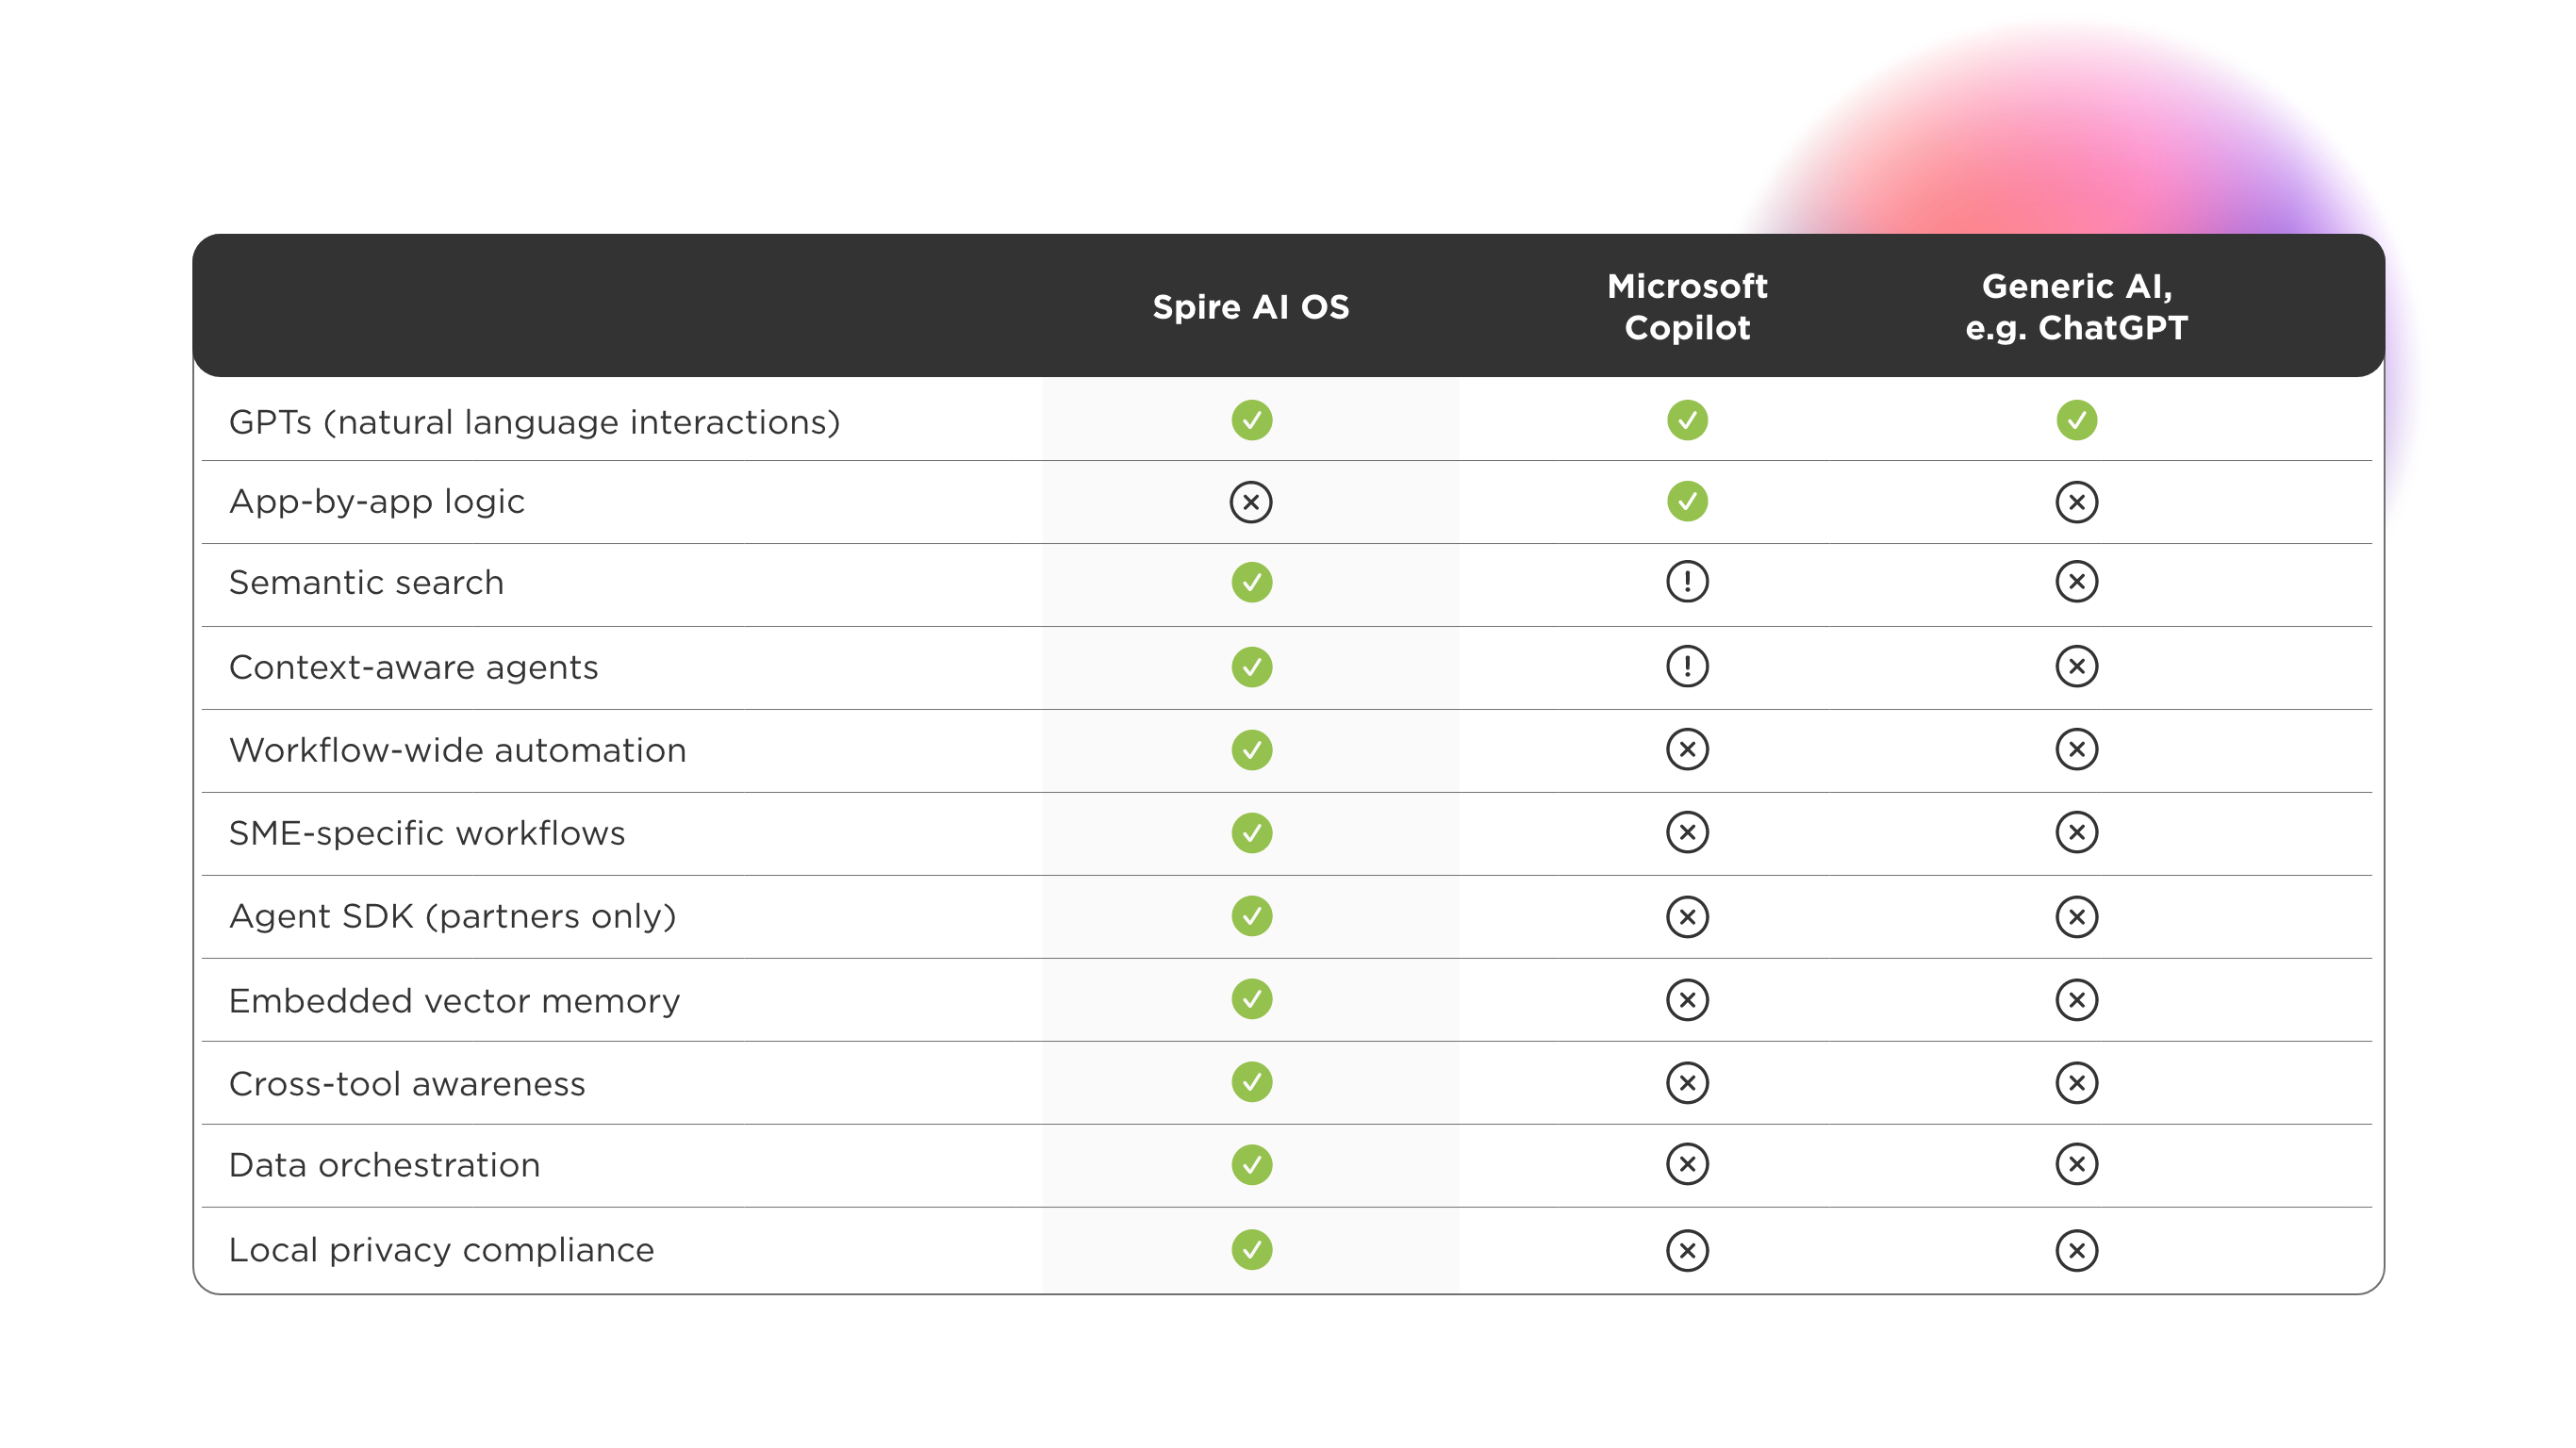Click Copilot warning icon for Context-aware agents

pyautogui.click(x=1687, y=666)
